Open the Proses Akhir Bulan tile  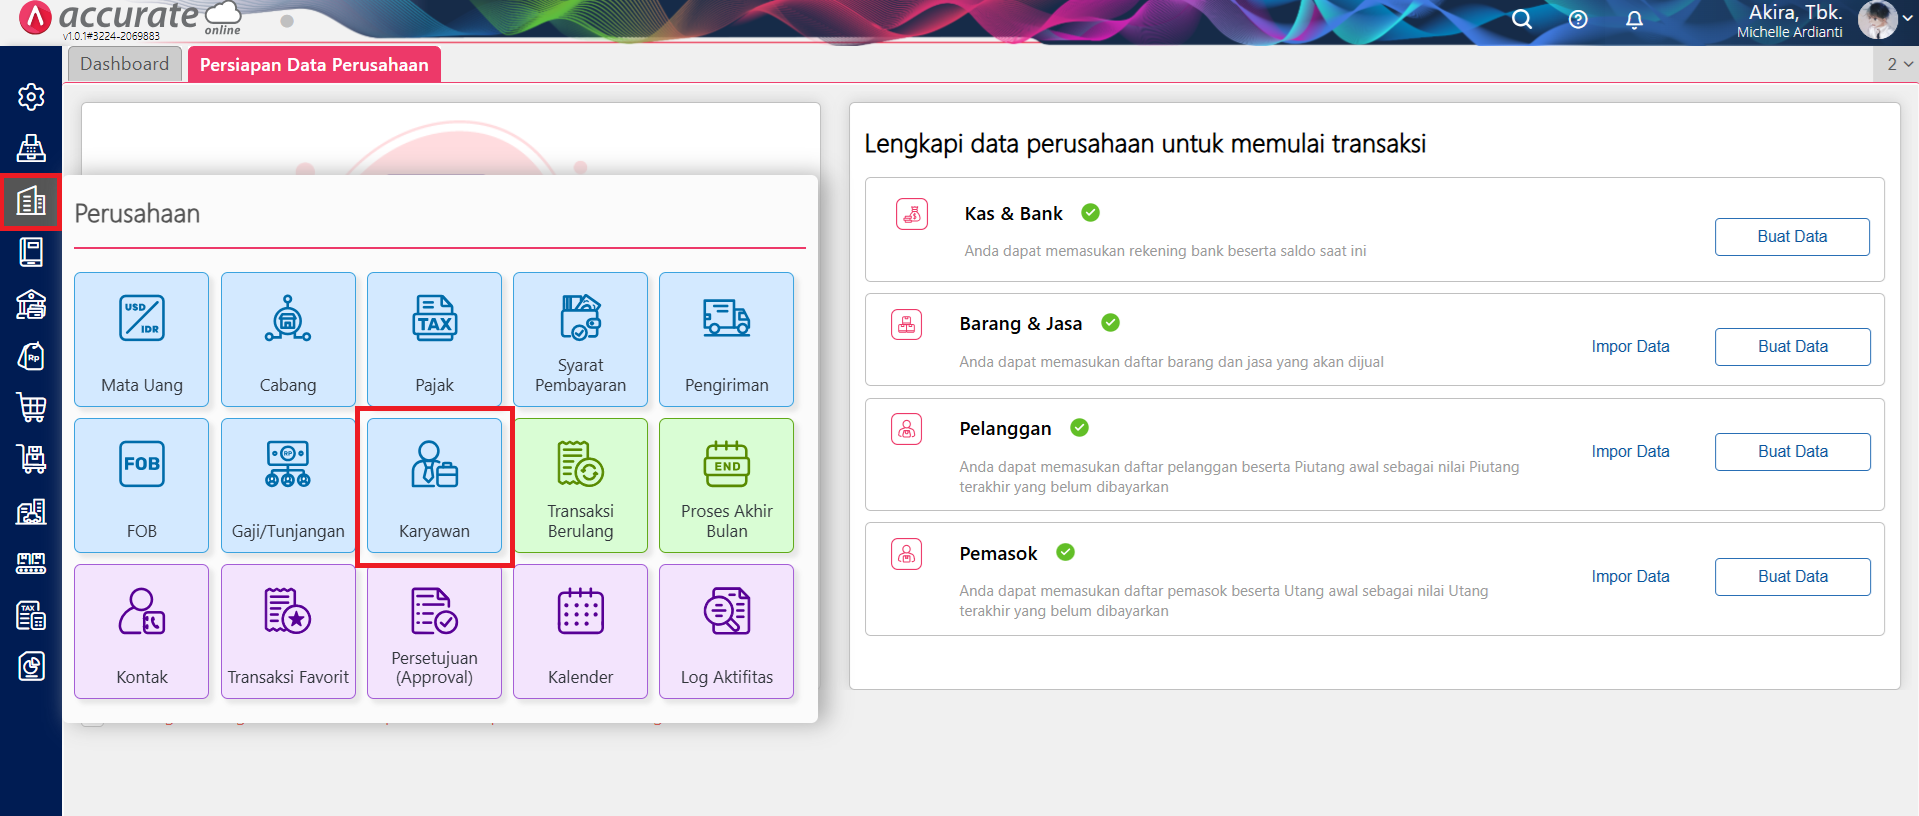point(726,486)
